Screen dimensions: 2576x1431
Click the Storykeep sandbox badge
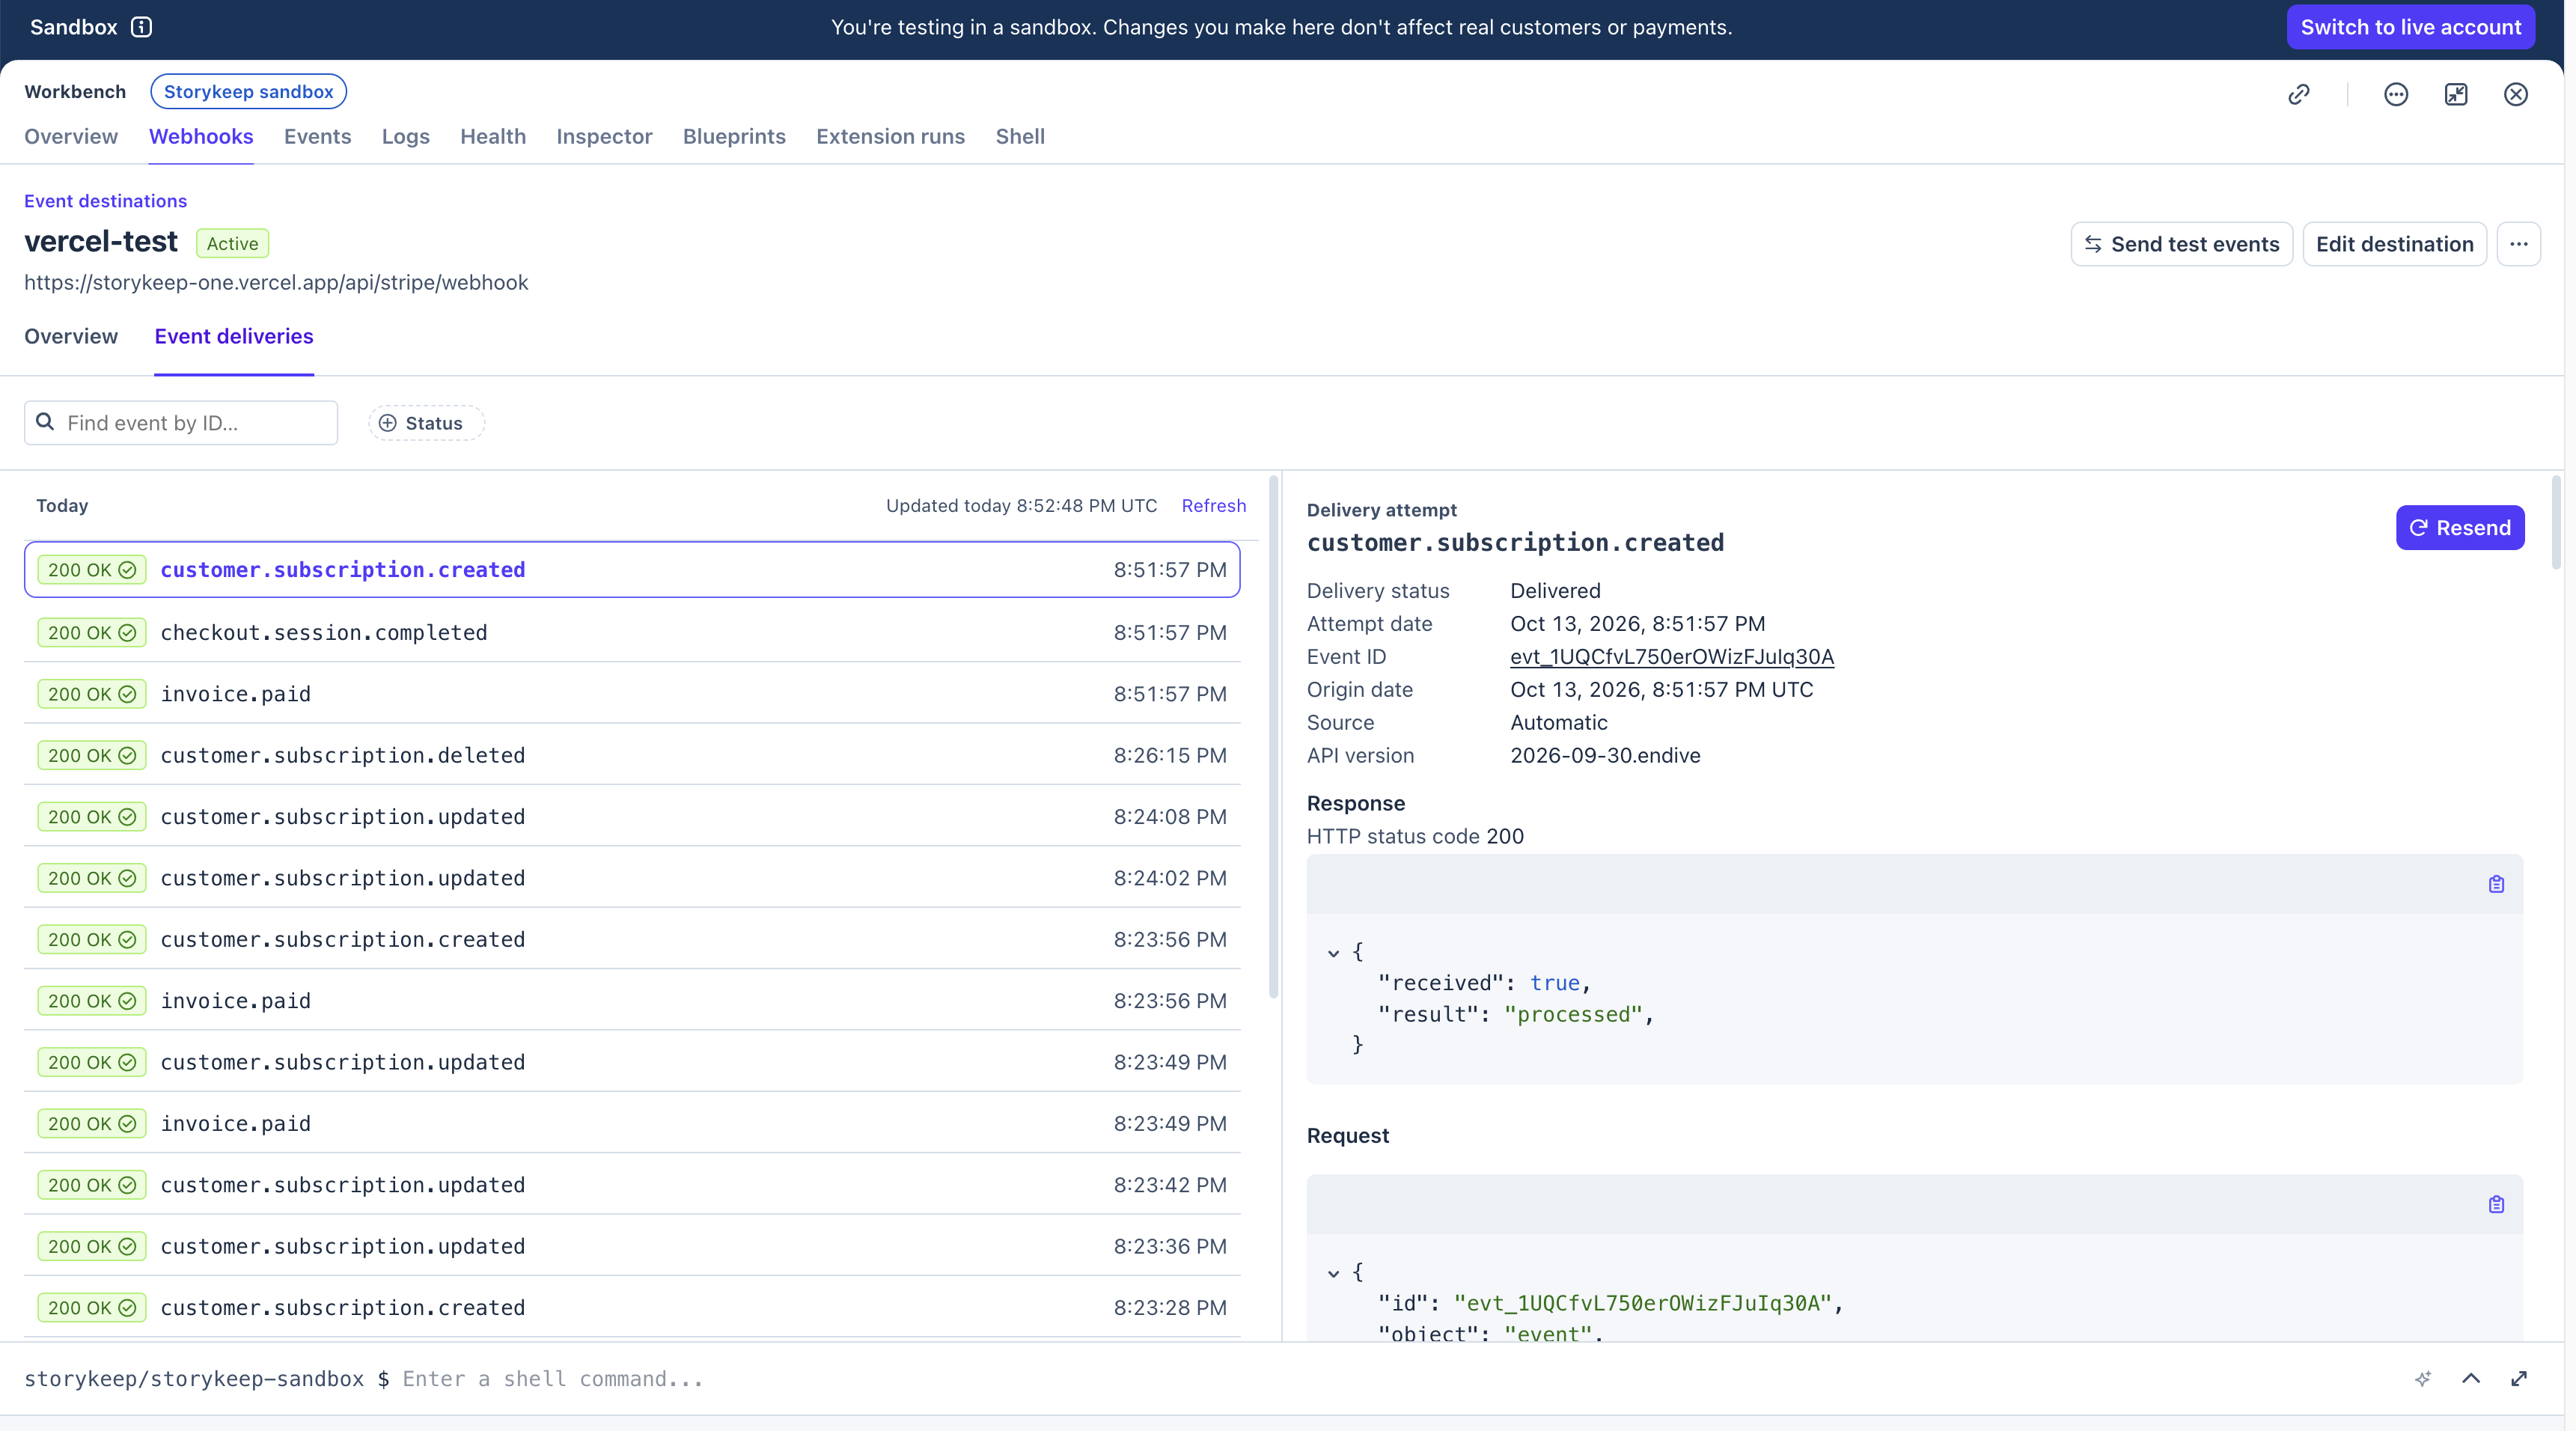pos(248,92)
